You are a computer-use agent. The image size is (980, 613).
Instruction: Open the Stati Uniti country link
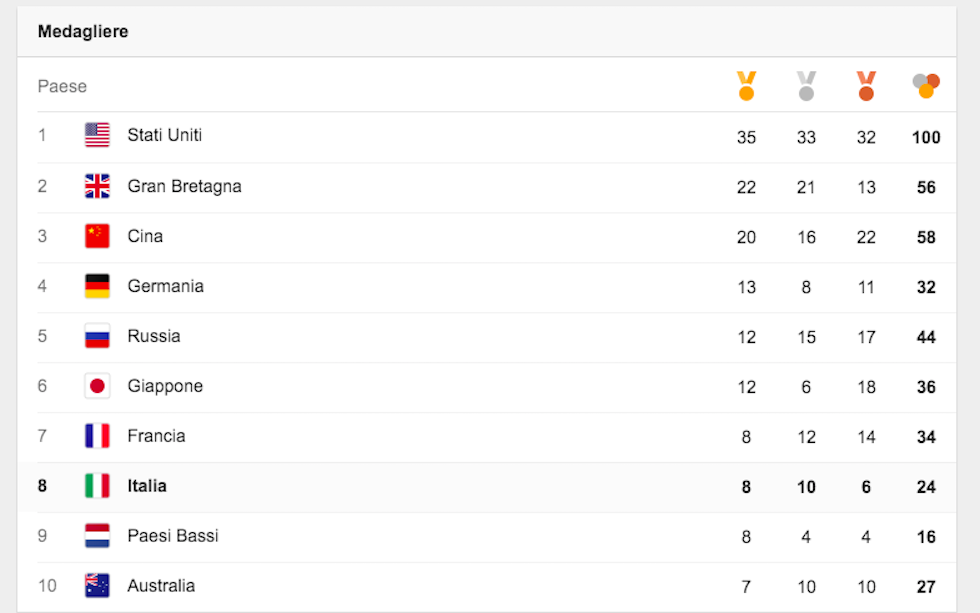tap(165, 135)
